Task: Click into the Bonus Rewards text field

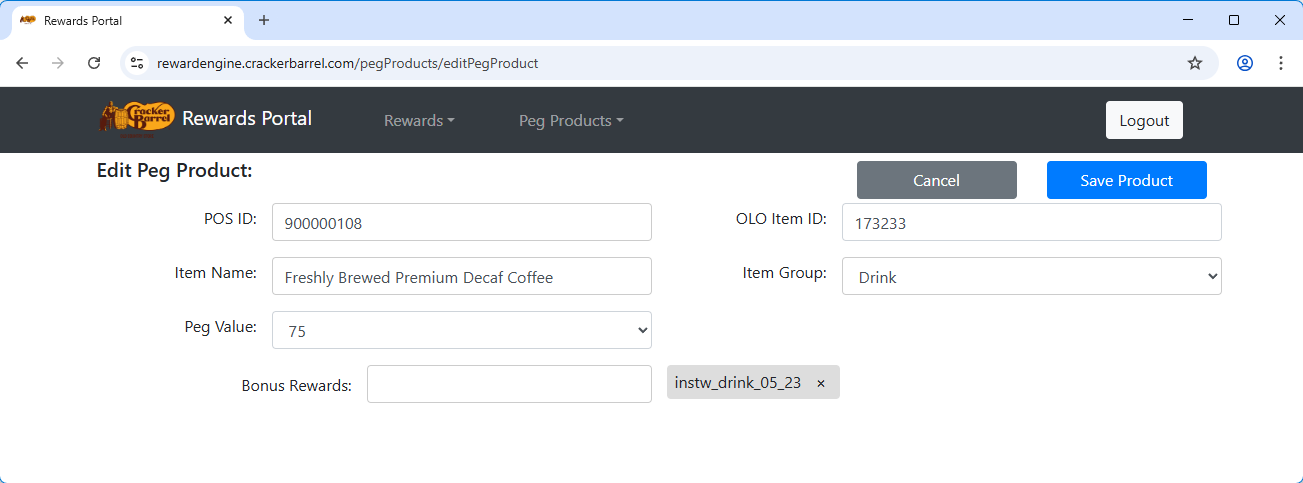Action: pyautogui.click(x=509, y=384)
